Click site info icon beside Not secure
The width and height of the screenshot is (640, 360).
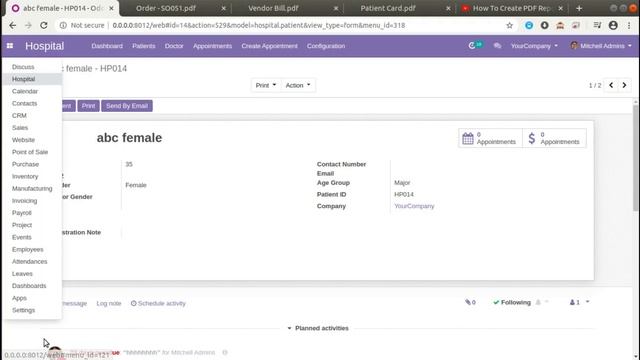tap(63, 25)
